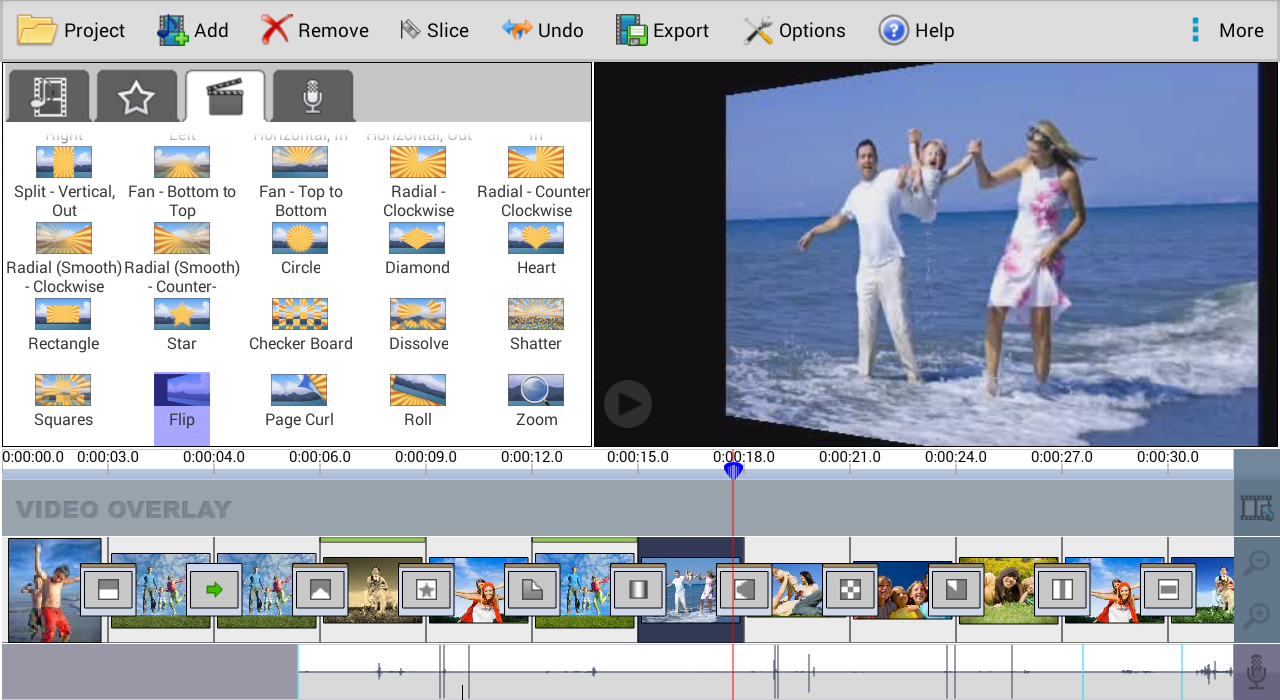Image resolution: width=1280 pixels, height=700 pixels.
Task: Apply the Diamond transition
Action: [417, 238]
